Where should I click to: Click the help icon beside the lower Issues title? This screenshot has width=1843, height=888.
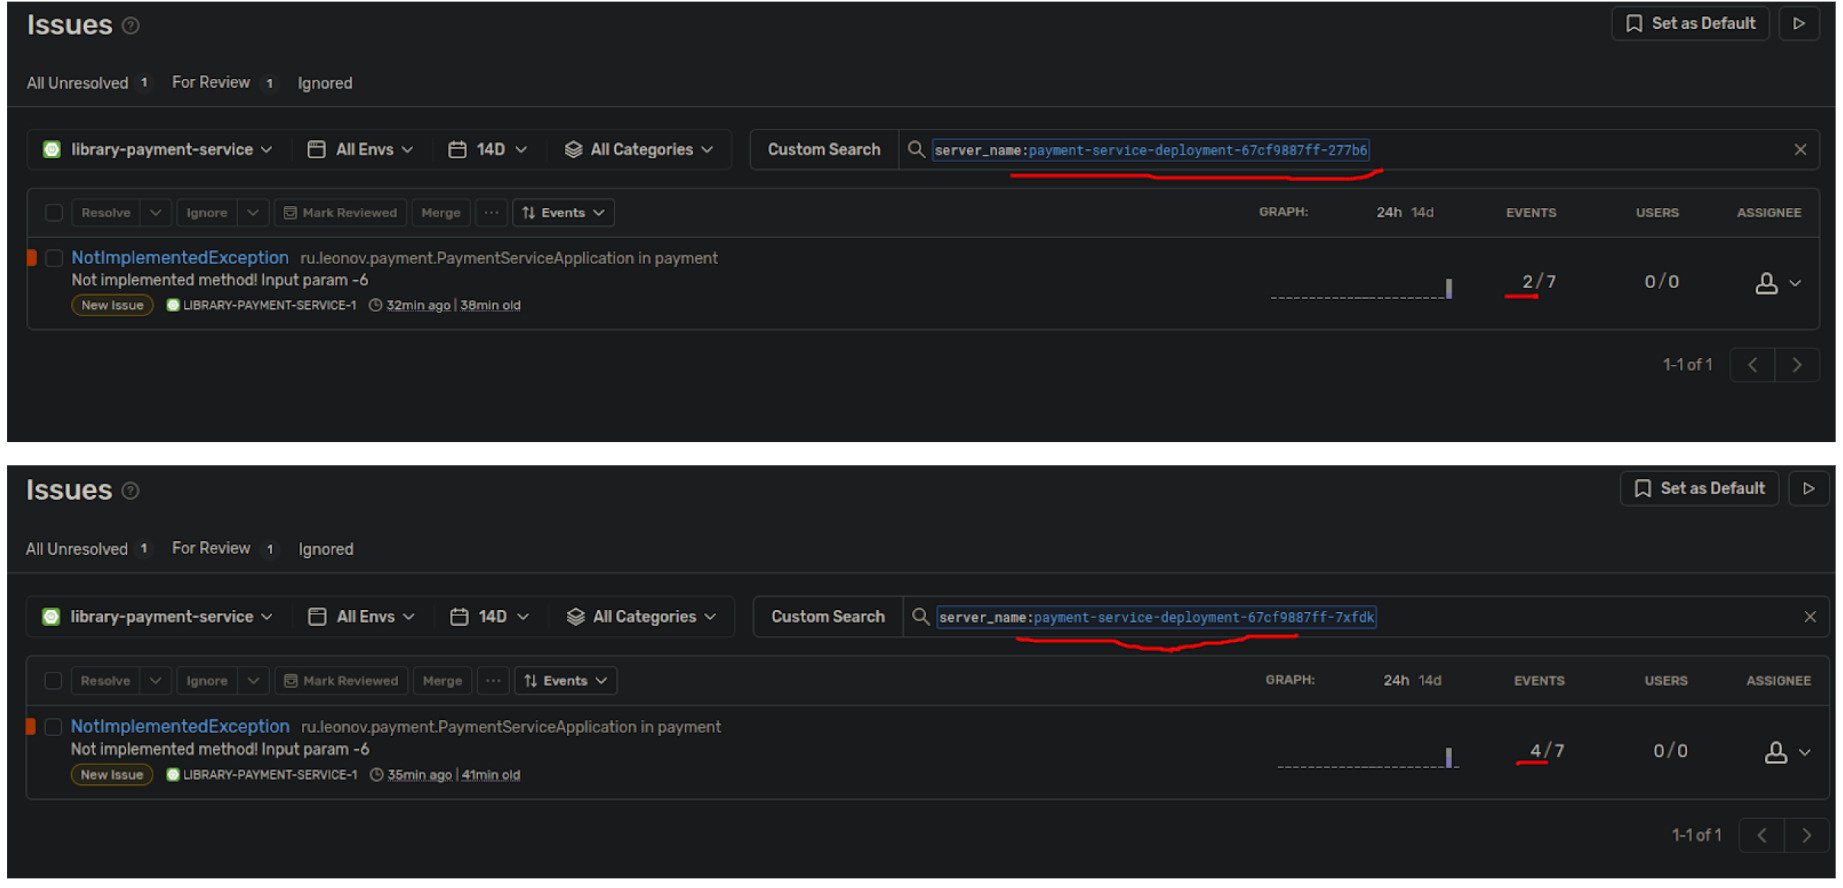point(131,491)
